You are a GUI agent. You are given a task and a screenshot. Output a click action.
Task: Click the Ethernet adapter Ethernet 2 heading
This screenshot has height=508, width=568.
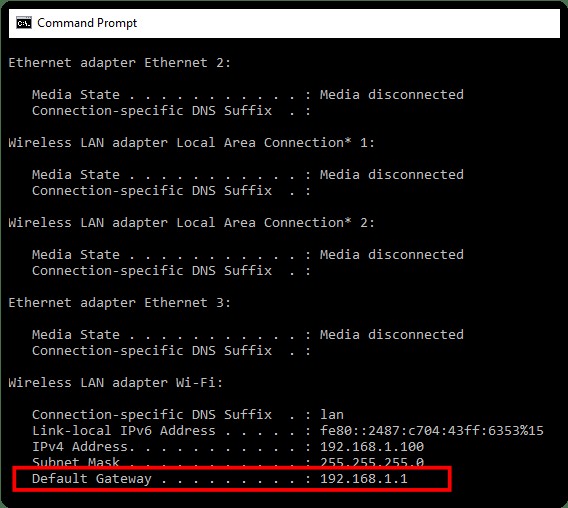(120, 63)
